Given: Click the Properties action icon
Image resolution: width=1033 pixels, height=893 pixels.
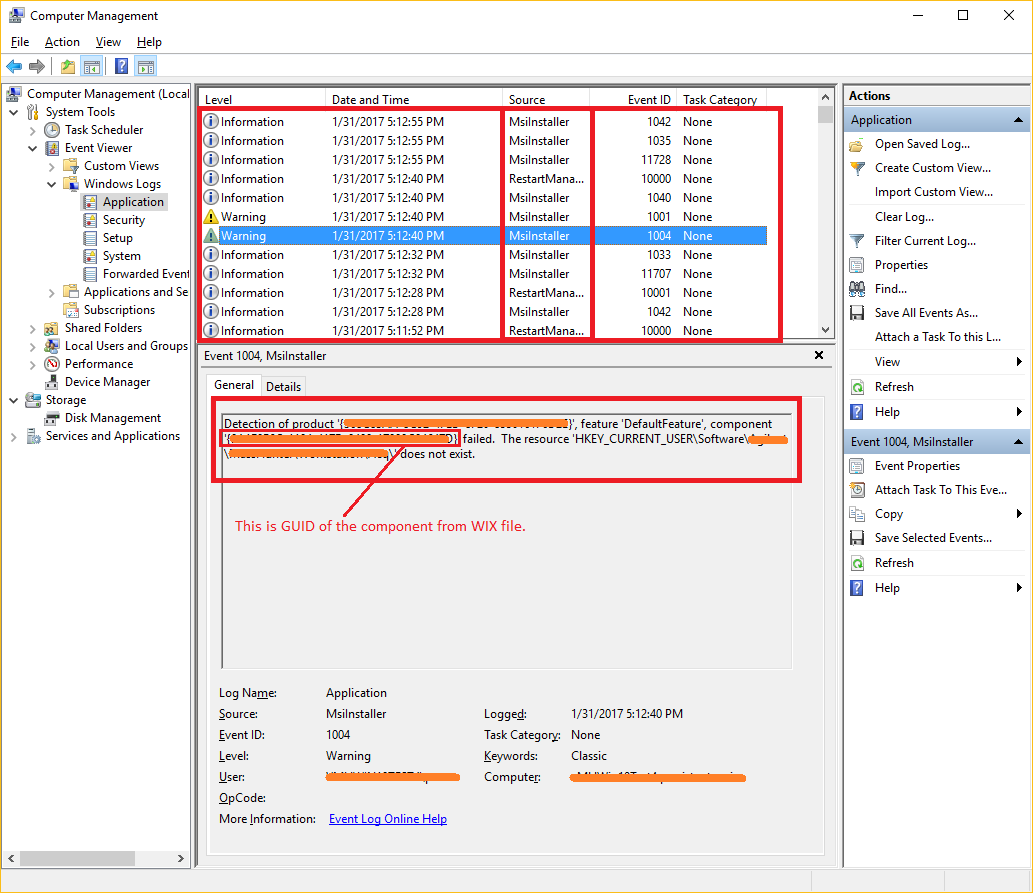Looking at the screenshot, I should click(x=856, y=265).
